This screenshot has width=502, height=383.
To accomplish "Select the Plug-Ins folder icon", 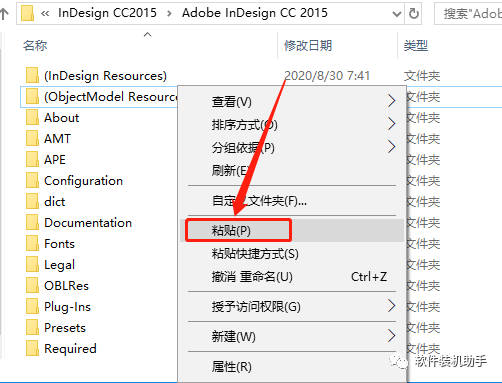I will pos(32,307).
